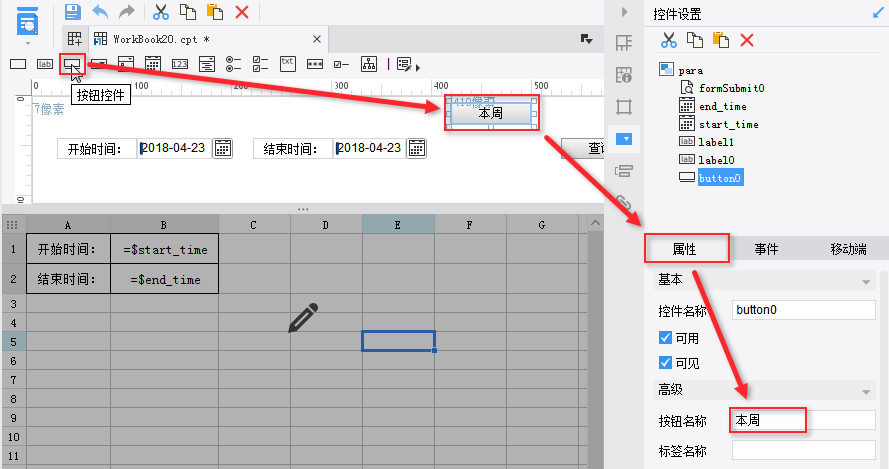Viewport: 889px width, 469px height.
Task: Paste using the main toolbar clipboard icon
Action: tap(215, 11)
